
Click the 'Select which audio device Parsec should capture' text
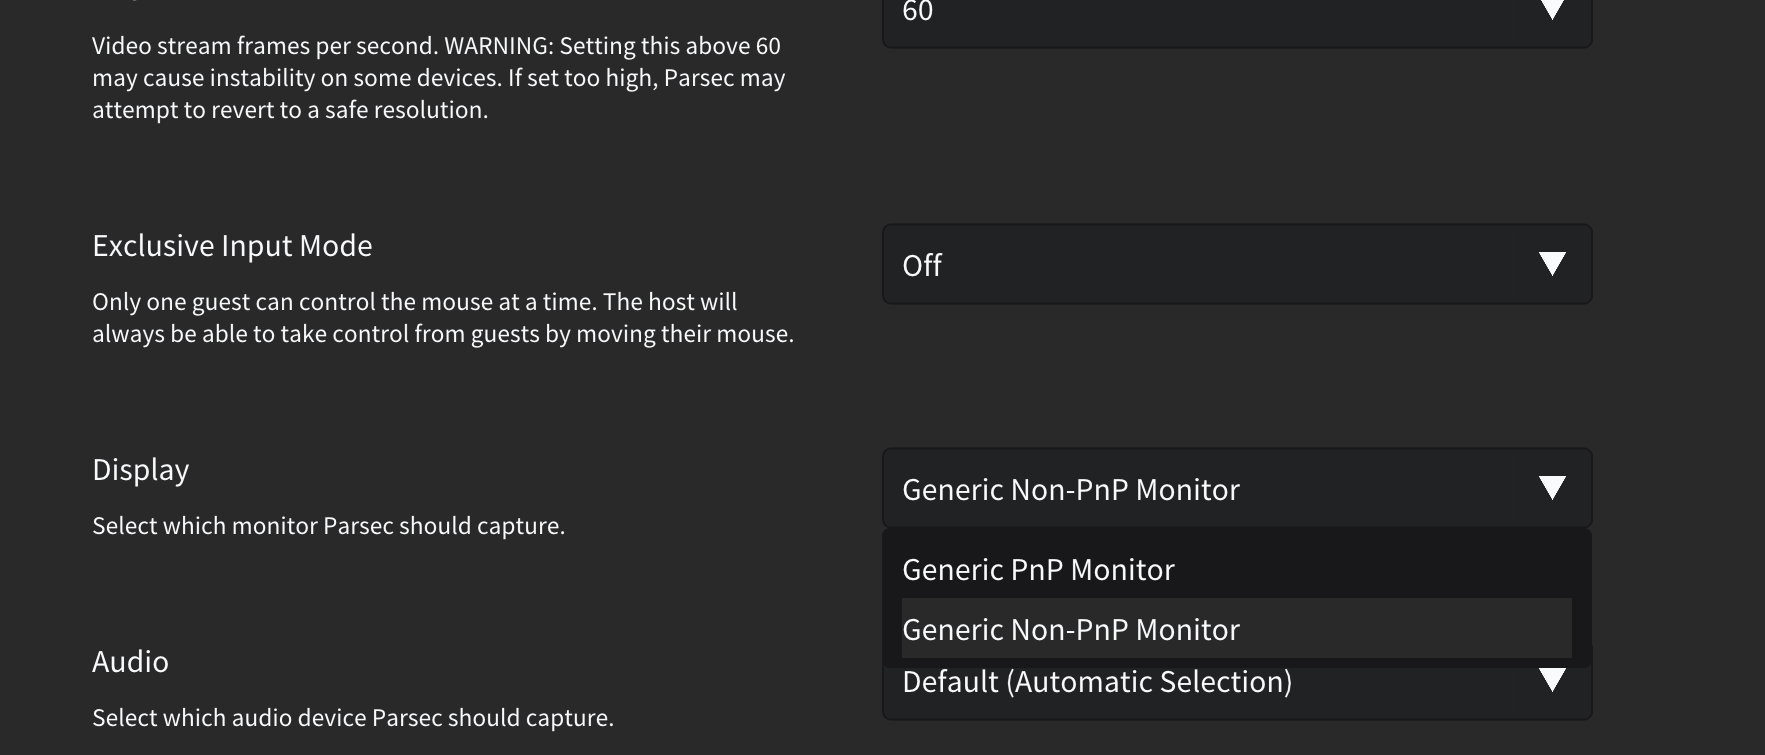[353, 718]
